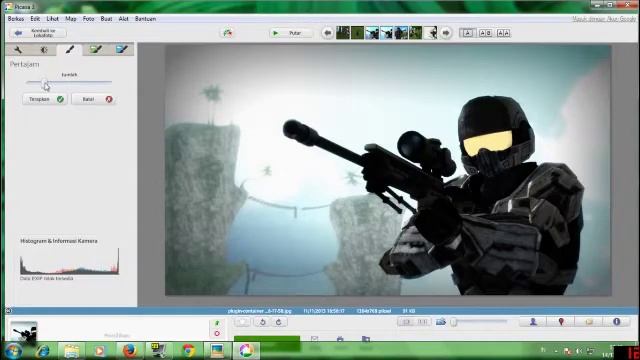This screenshot has width=640, height=360.
Task: Open Google Chrome from taskbar
Action: click(188, 351)
